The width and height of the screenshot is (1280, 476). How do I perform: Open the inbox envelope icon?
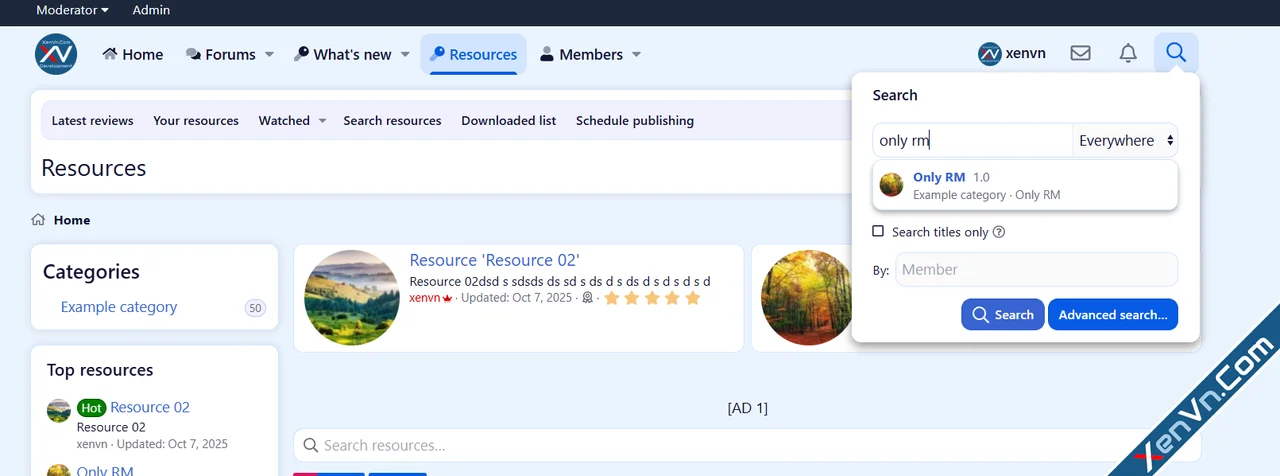pos(1080,54)
